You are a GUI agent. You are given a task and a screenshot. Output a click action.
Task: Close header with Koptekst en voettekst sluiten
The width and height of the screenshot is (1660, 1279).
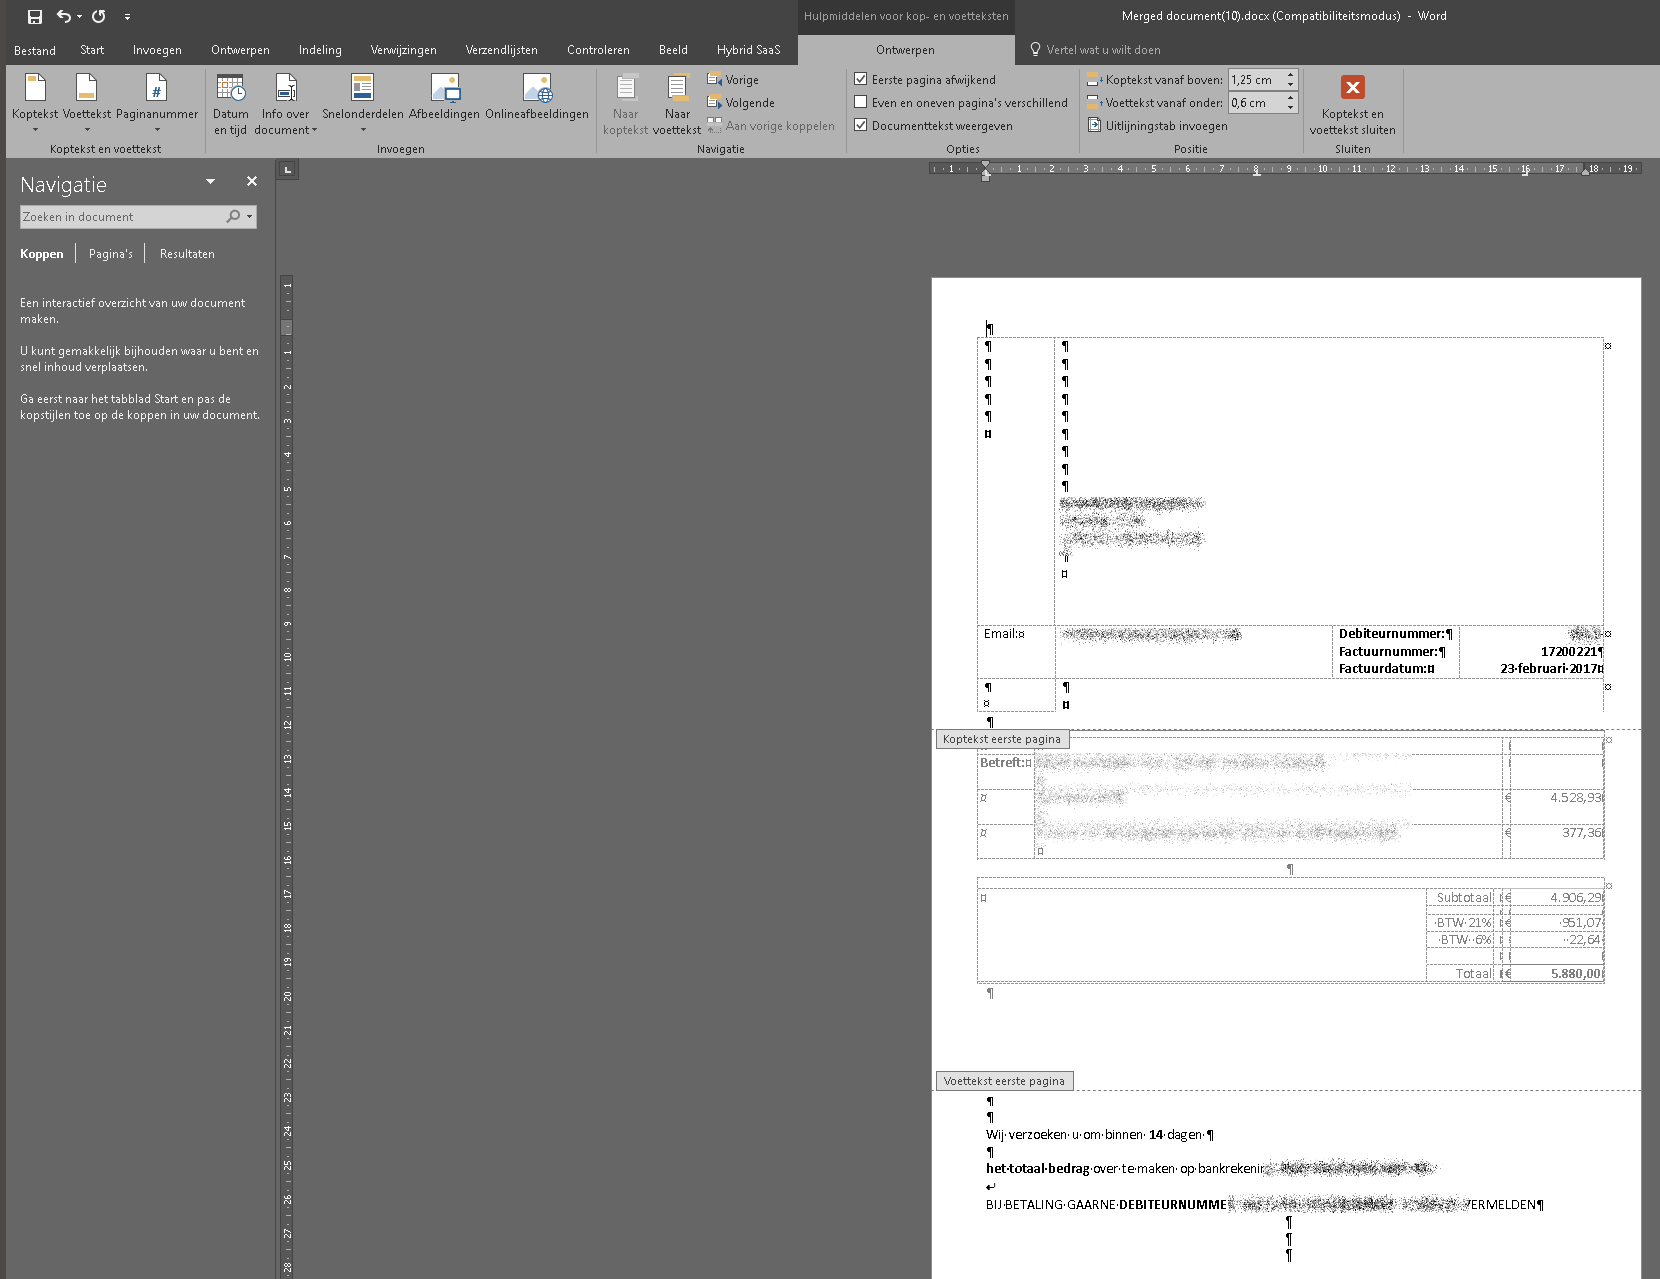pos(1352,90)
